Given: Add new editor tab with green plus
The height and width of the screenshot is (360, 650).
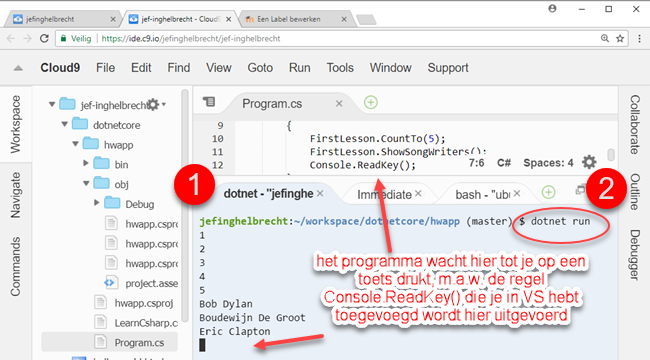Looking at the screenshot, I should (371, 102).
